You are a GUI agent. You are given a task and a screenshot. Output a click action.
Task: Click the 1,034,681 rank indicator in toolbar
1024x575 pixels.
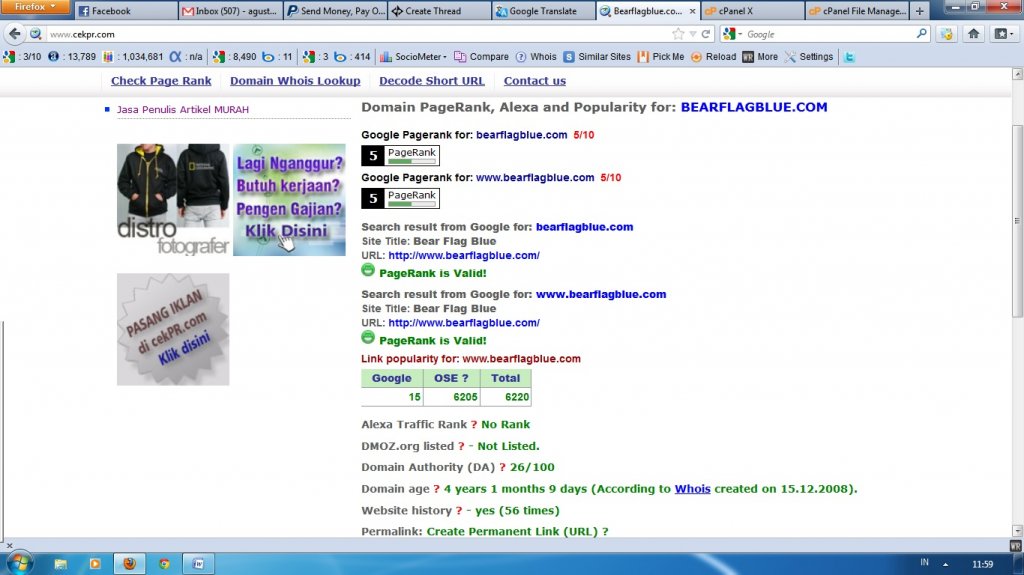click(x=133, y=57)
